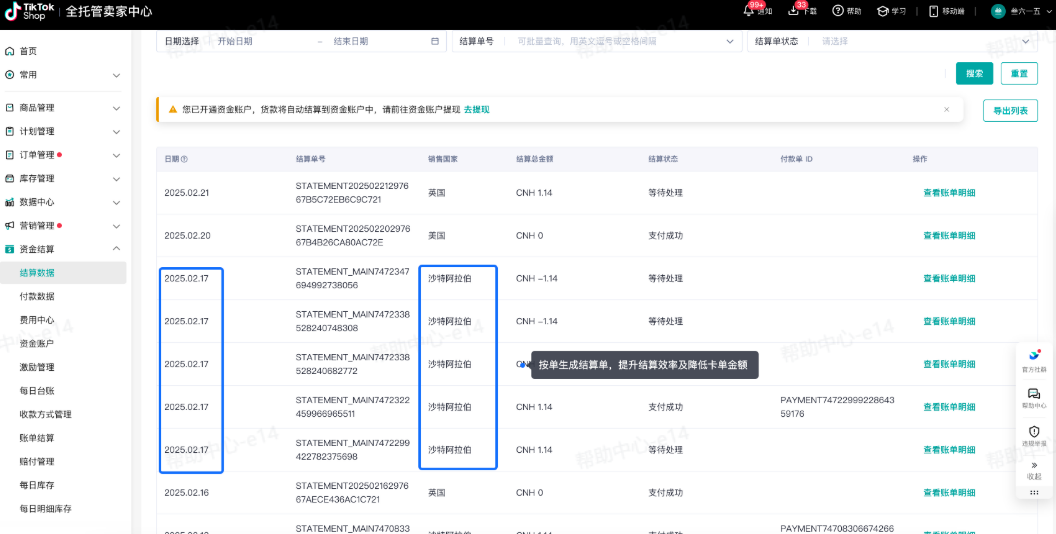Click the 库存管理 icon in sidebar
Image resolution: width=1056 pixels, height=534 pixels.
(x=9, y=178)
